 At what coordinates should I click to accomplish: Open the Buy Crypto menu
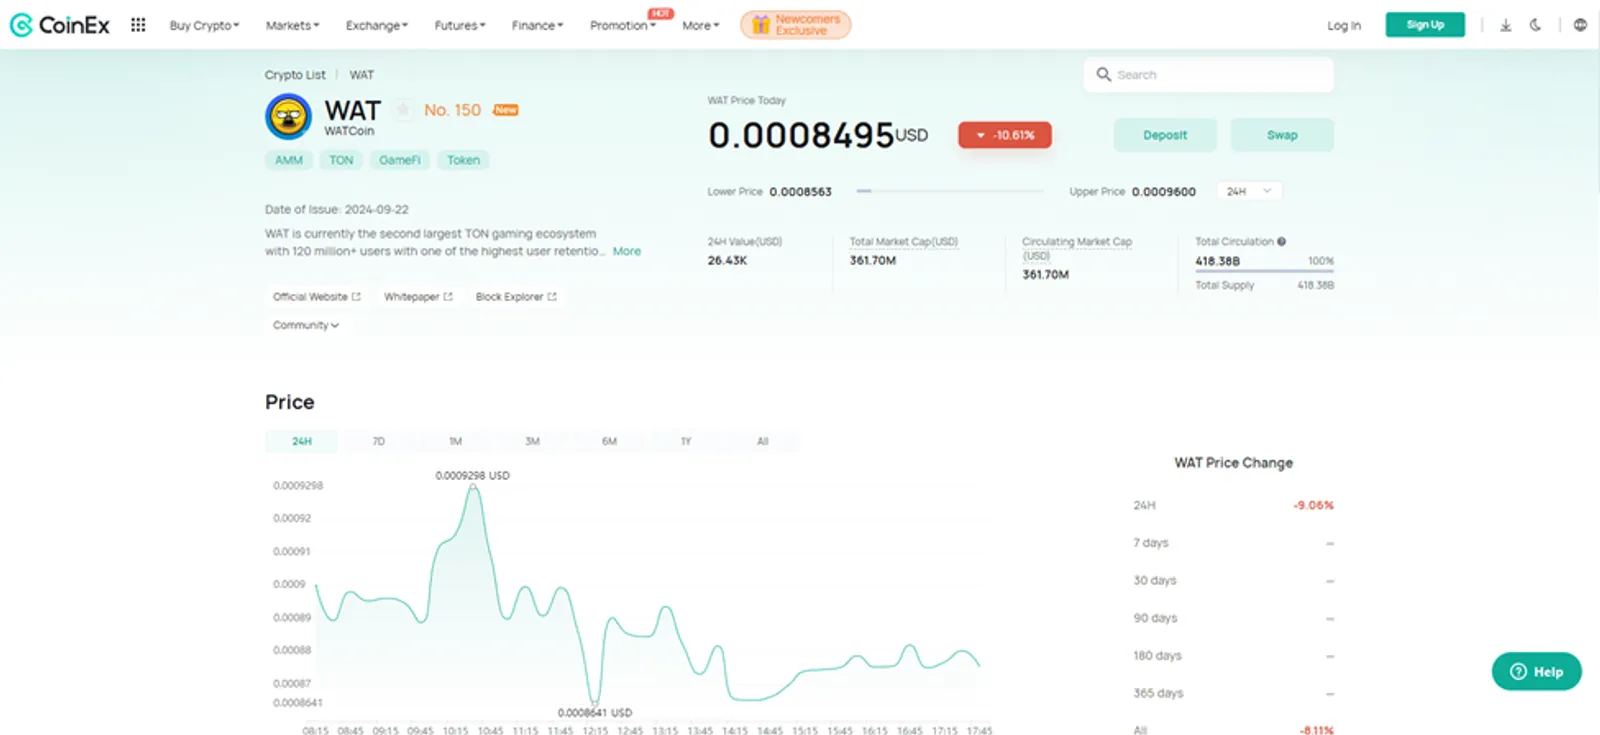[204, 26]
